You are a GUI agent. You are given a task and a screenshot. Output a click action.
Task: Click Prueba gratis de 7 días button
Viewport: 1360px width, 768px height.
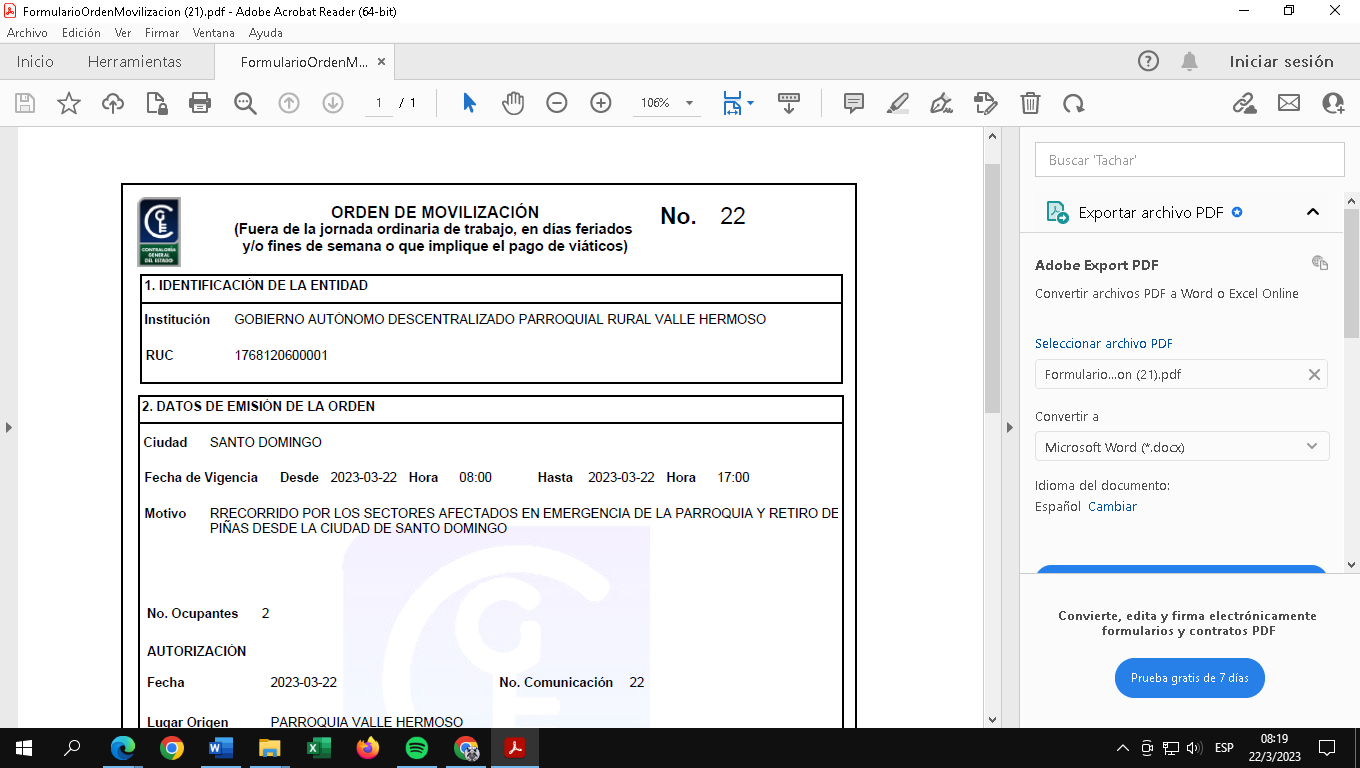pos(1189,678)
